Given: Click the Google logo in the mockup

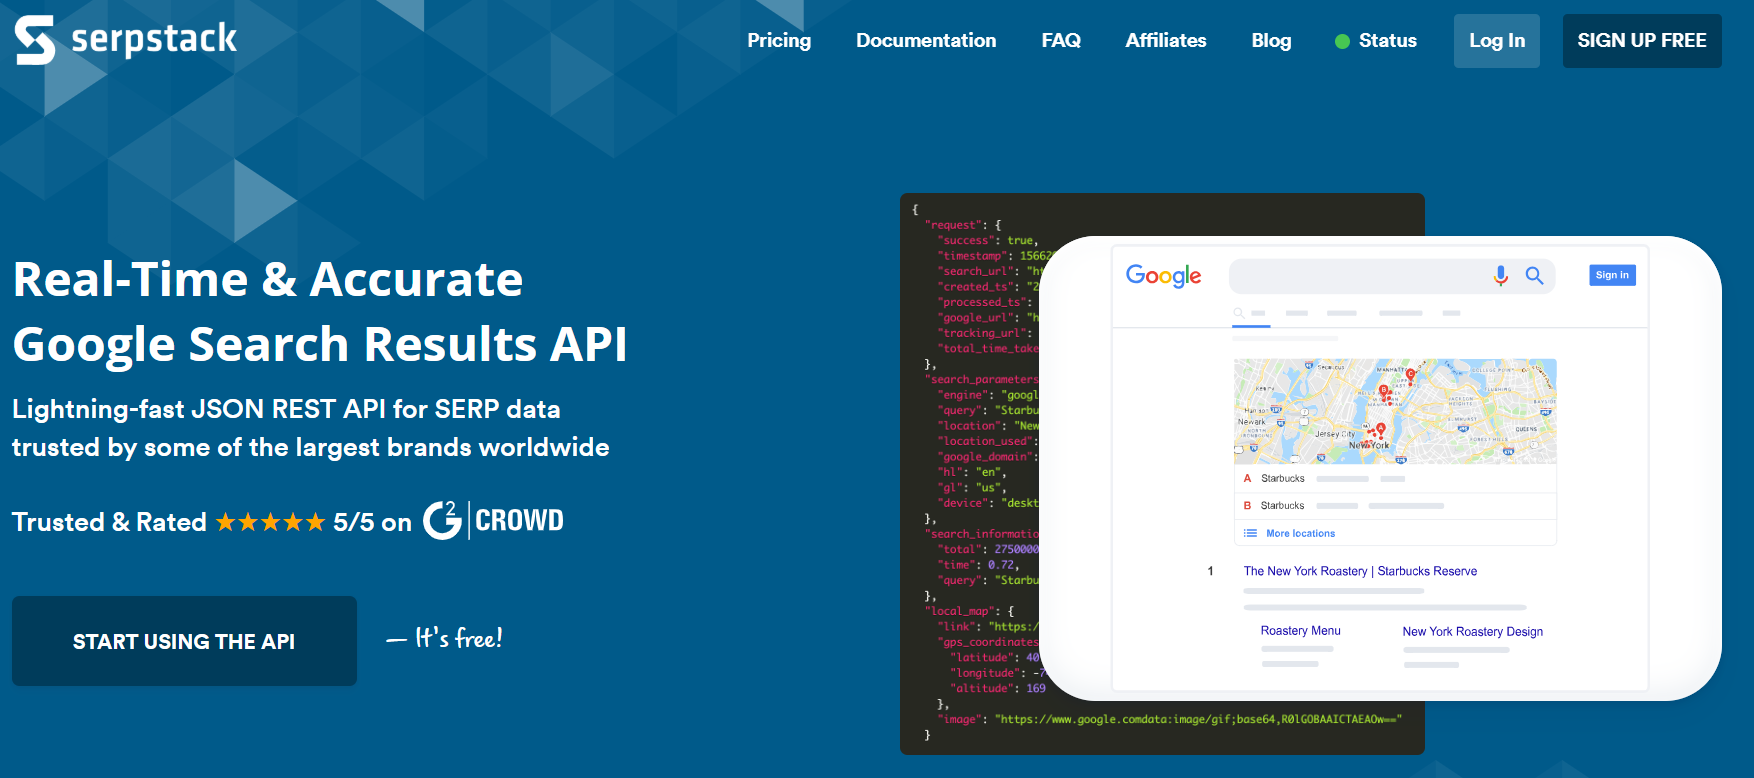Looking at the screenshot, I should [x=1163, y=275].
